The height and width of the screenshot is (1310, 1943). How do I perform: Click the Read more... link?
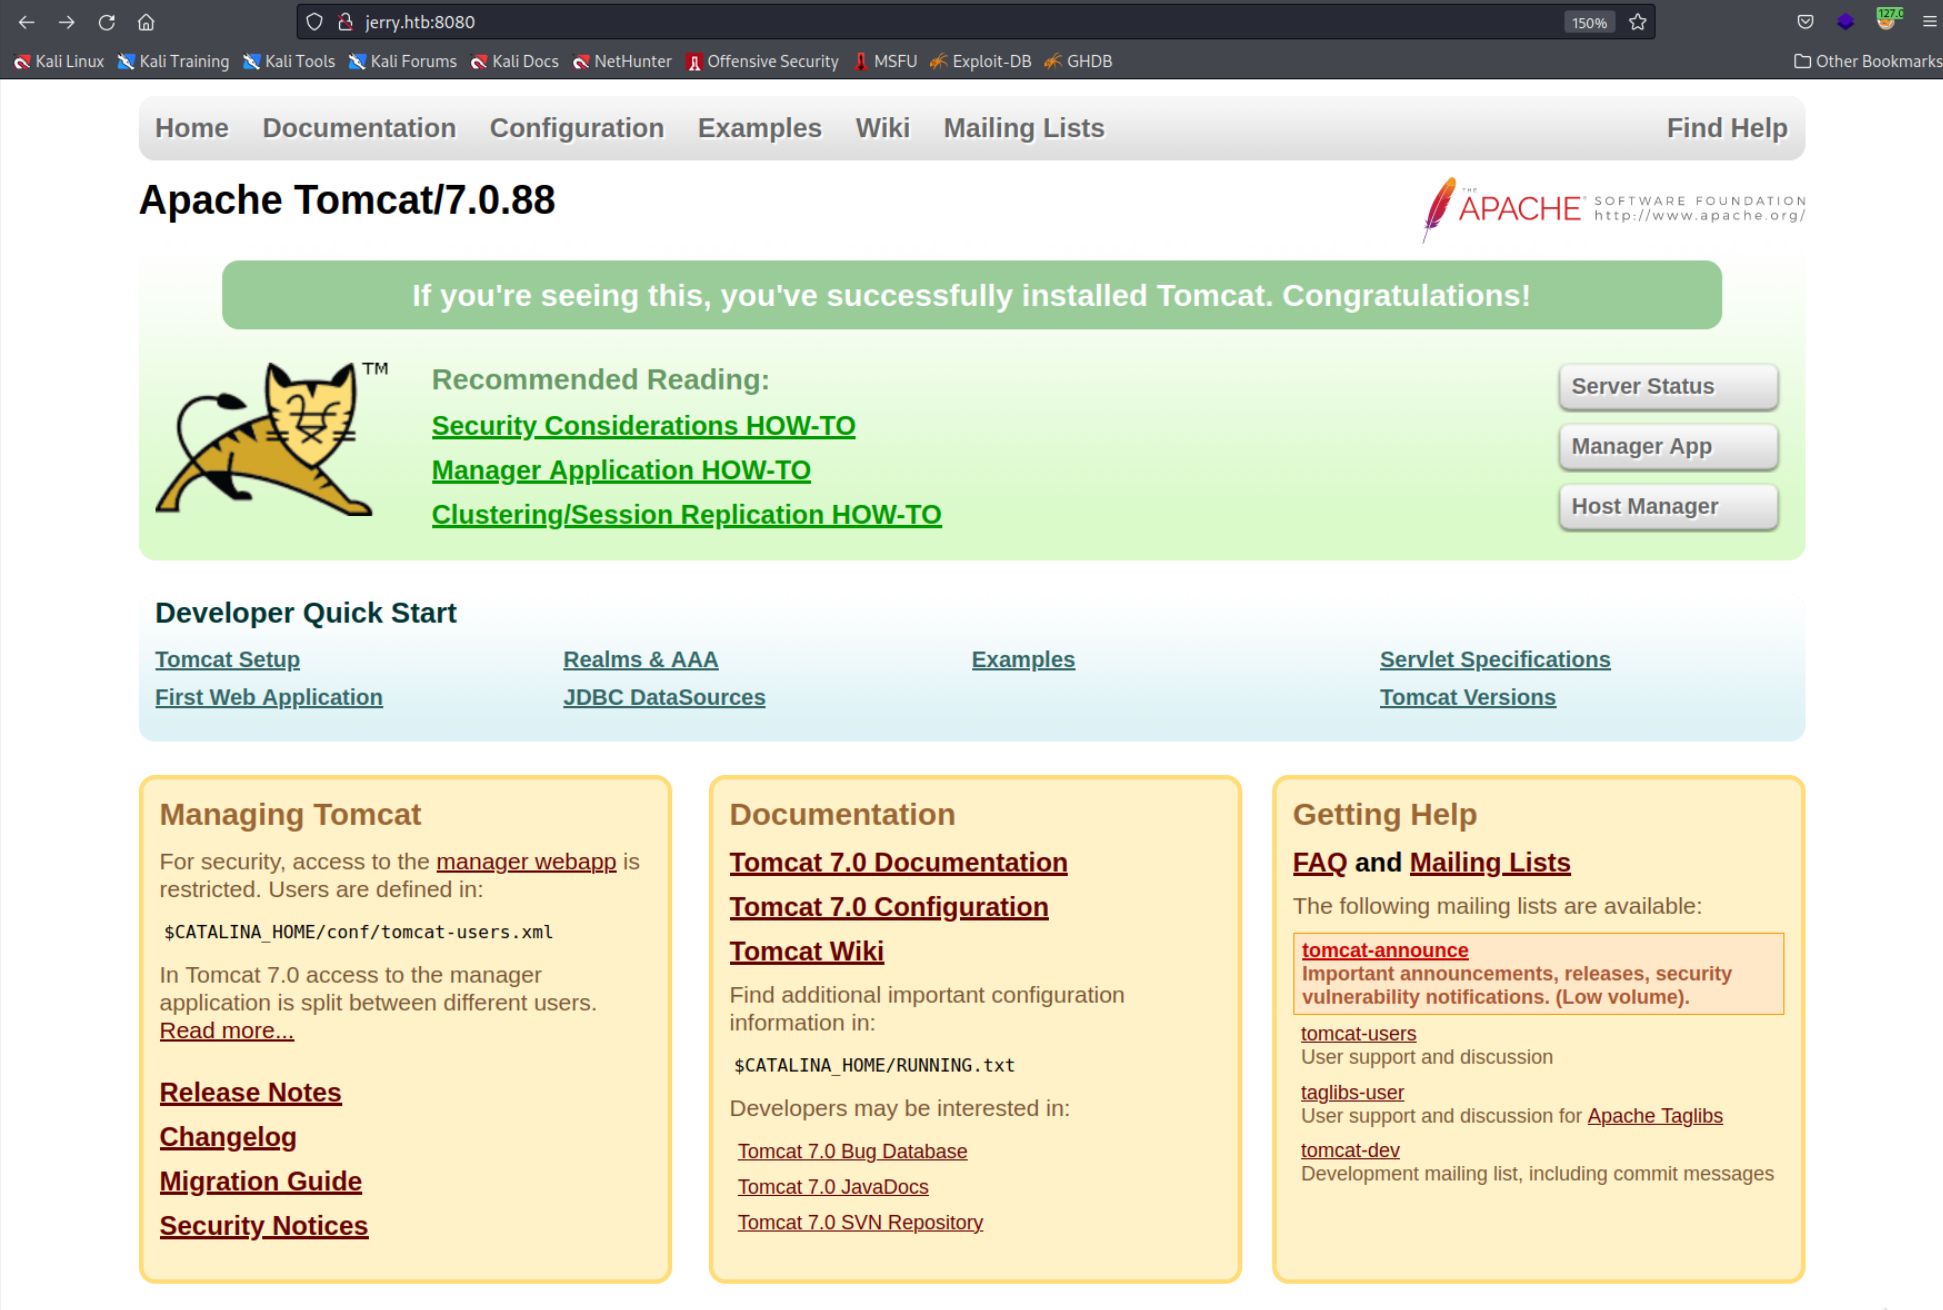point(226,1030)
